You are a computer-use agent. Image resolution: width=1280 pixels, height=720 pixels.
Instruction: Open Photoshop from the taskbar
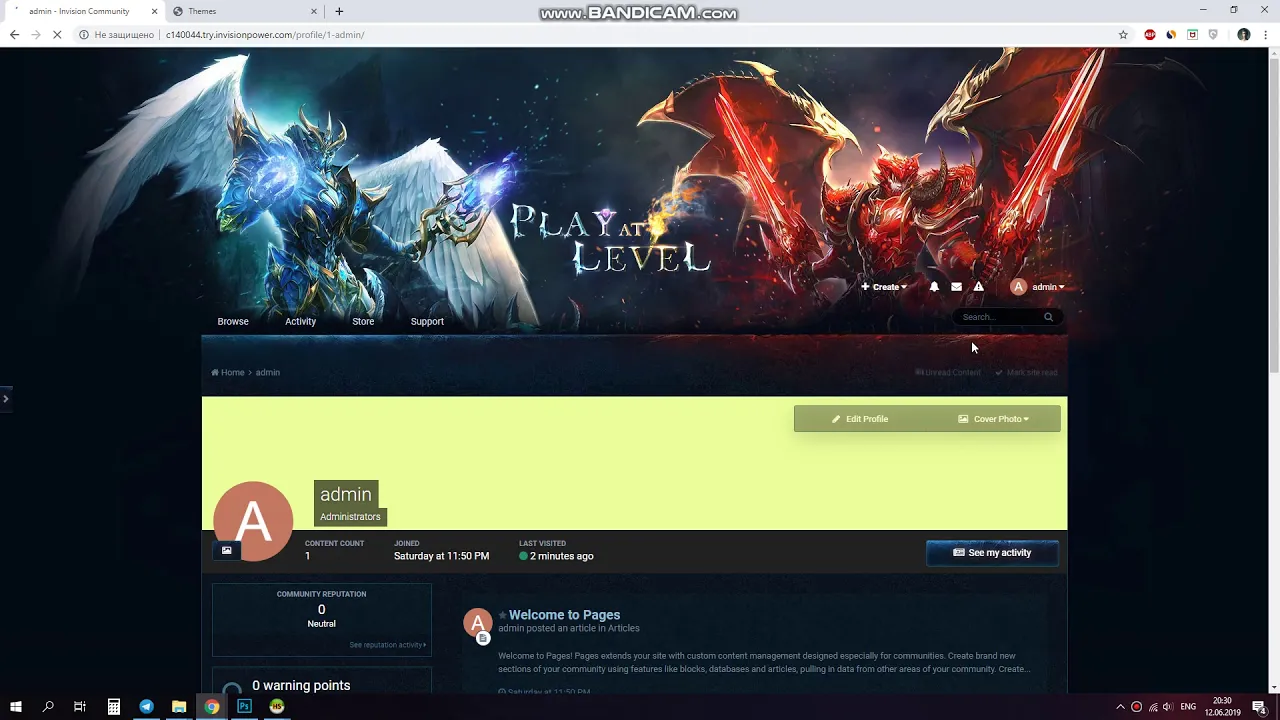244,707
